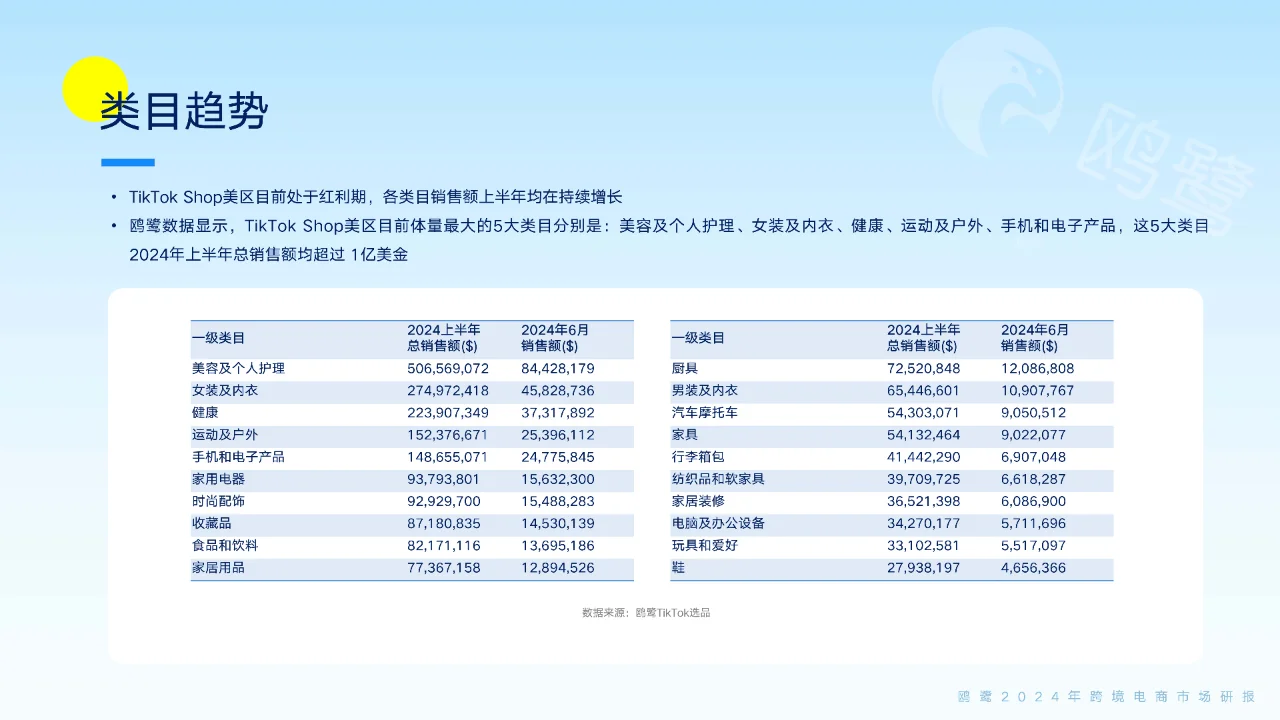Click the 家用电器 category cell
Viewport: 1280px width, 720px height.
pos(218,479)
